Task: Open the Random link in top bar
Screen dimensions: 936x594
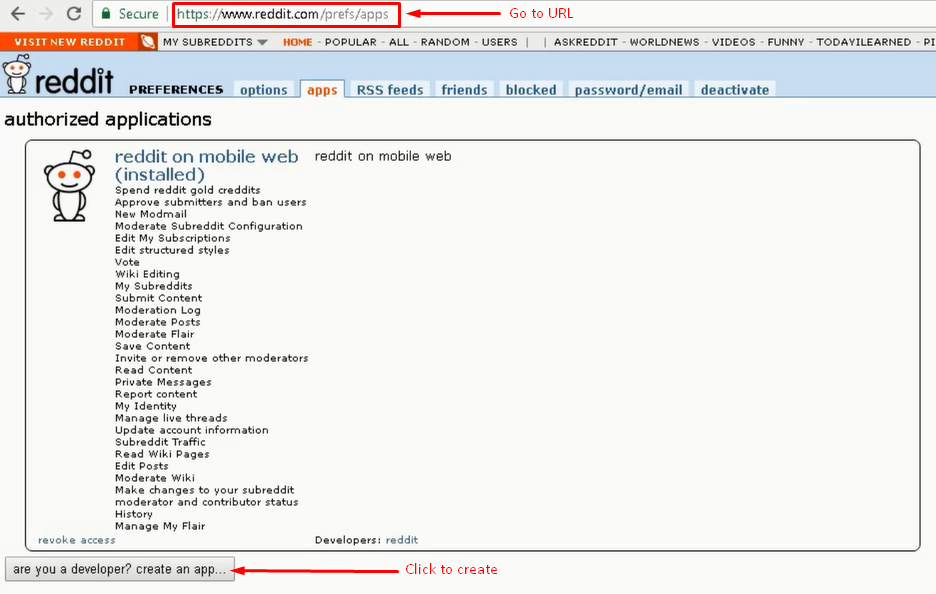Action: [445, 42]
